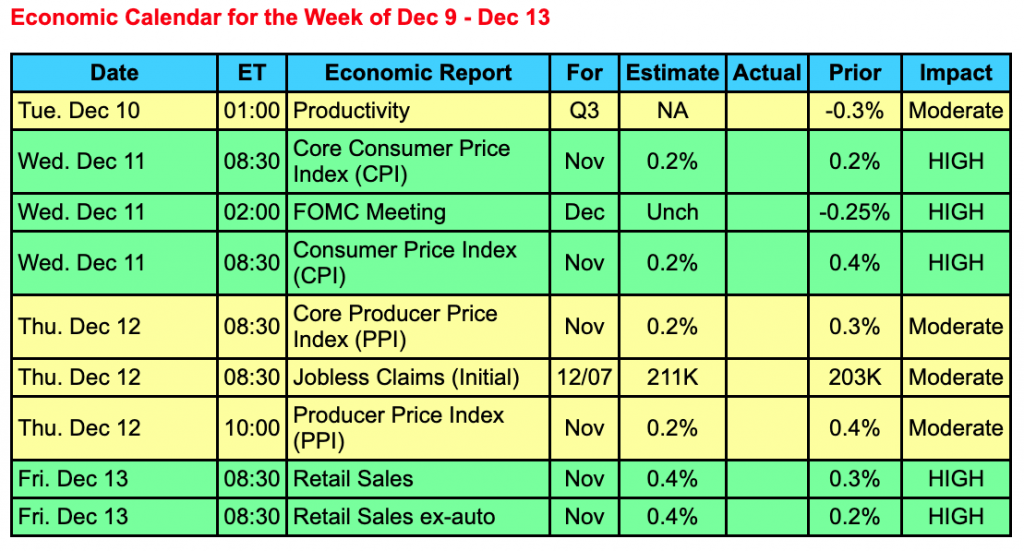Click the "Date" column header

point(114,73)
